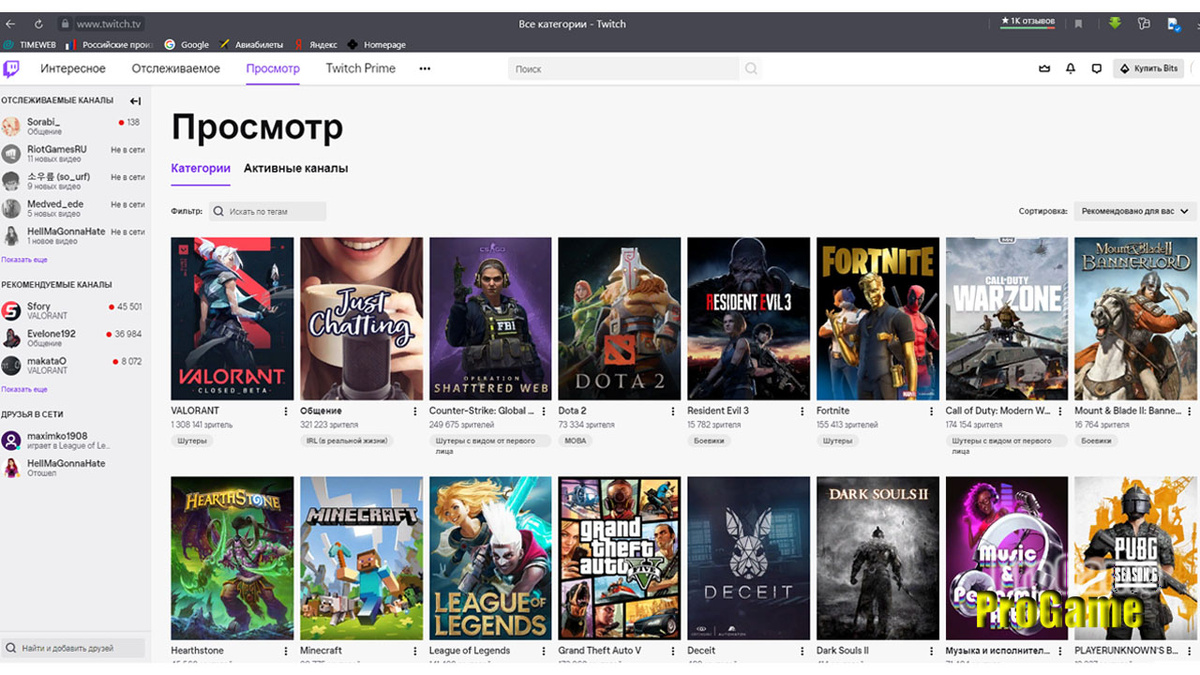Open the Mount & Blade II Bannerlord cover
1200x675 pixels.
pyautogui.click(x=1136, y=319)
